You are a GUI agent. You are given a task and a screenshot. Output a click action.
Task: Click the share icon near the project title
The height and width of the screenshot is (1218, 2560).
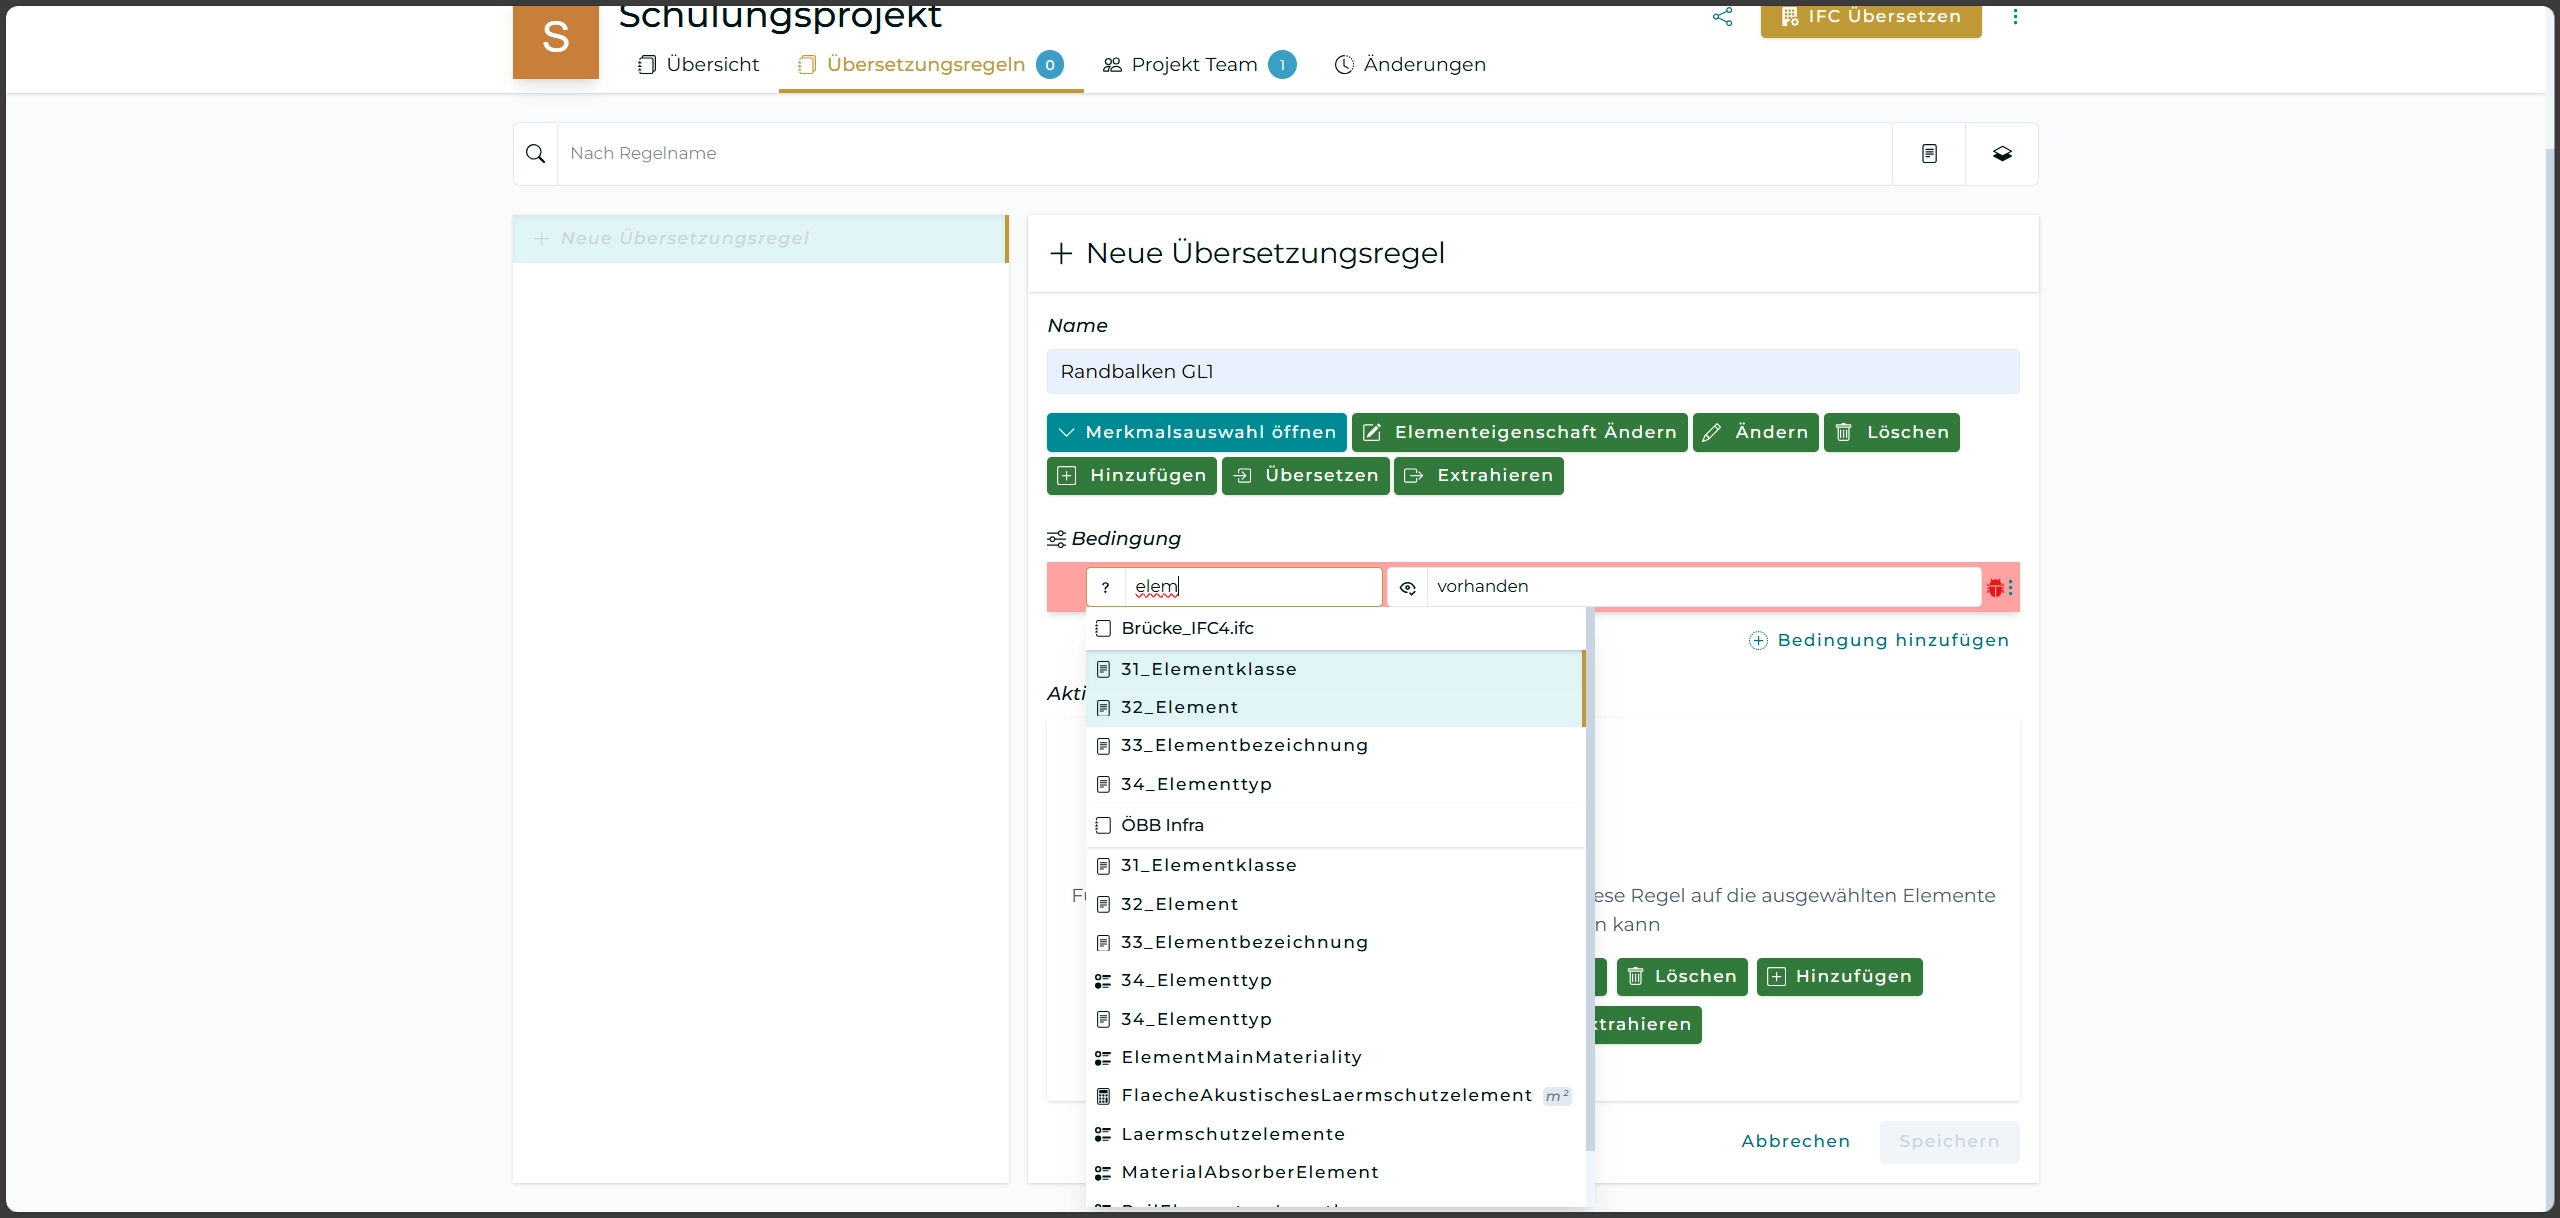click(x=1722, y=17)
